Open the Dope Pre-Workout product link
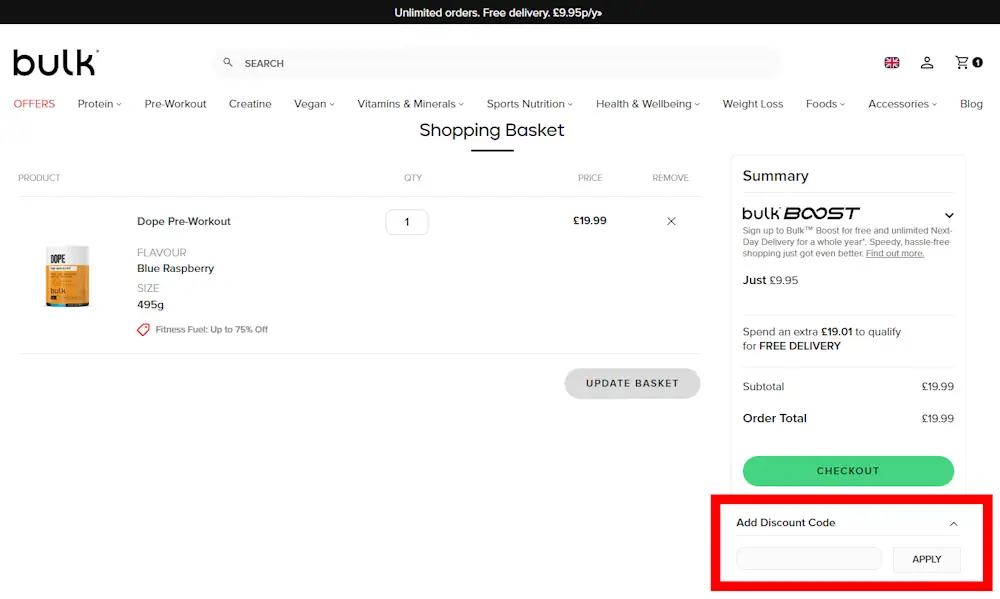 [184, 221]
